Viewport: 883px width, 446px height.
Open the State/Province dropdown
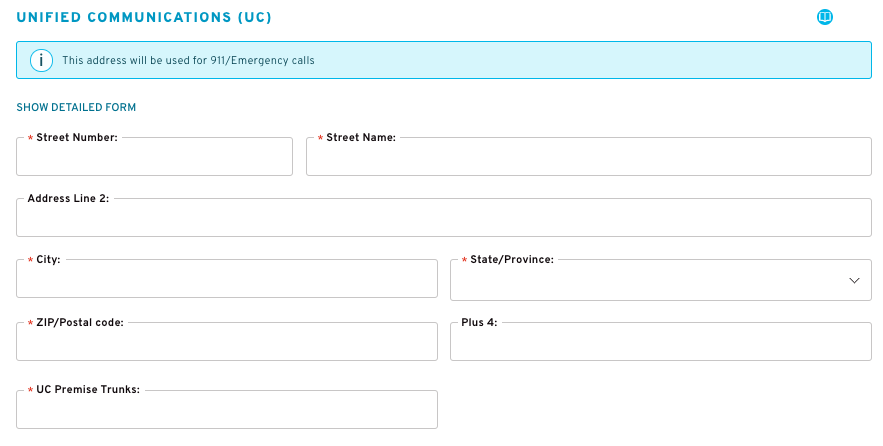tap(661, 280)
